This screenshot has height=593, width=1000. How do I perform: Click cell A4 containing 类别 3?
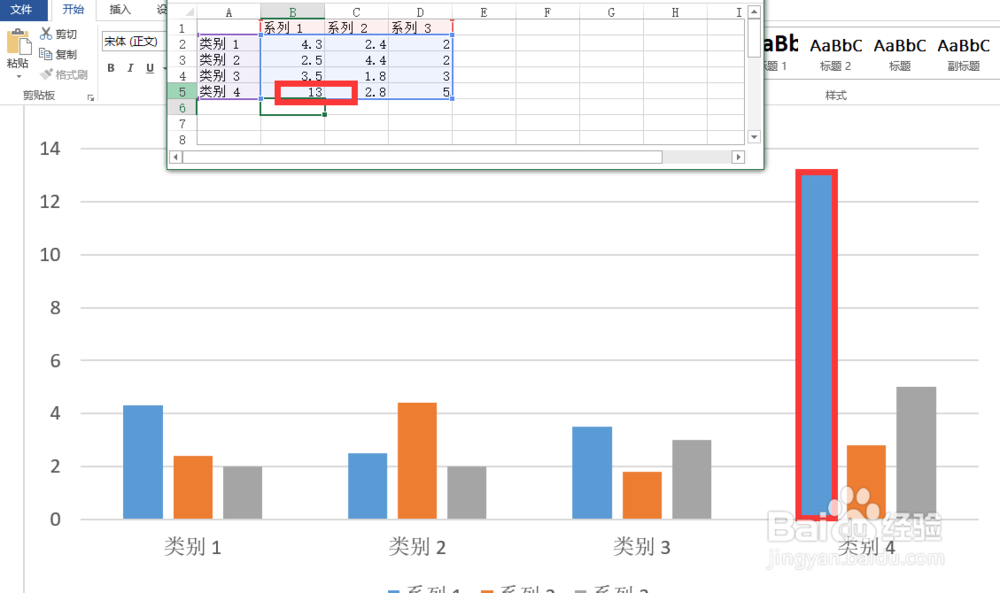click(x=228, y=75)
